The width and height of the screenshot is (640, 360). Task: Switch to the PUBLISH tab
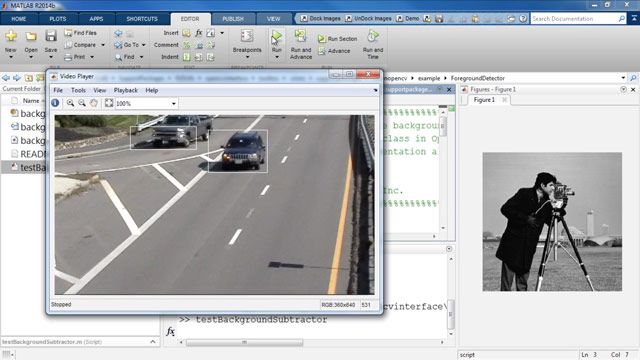click(x=233, y=19)
